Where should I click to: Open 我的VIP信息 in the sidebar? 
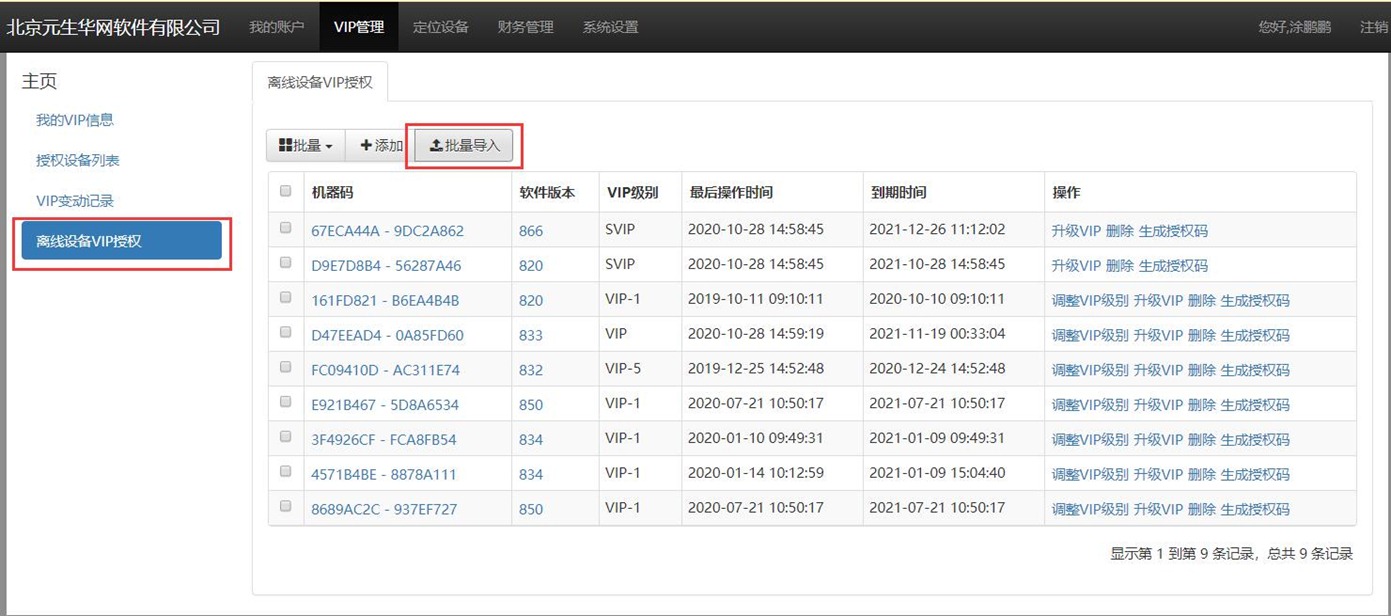click(75, 120)
